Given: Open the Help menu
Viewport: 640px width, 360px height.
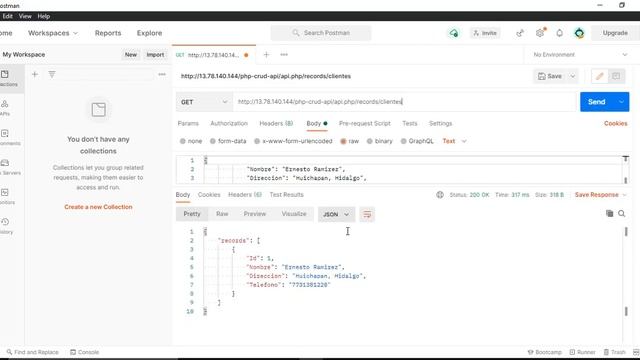Looking at the screenshot, I should [44, 16].
